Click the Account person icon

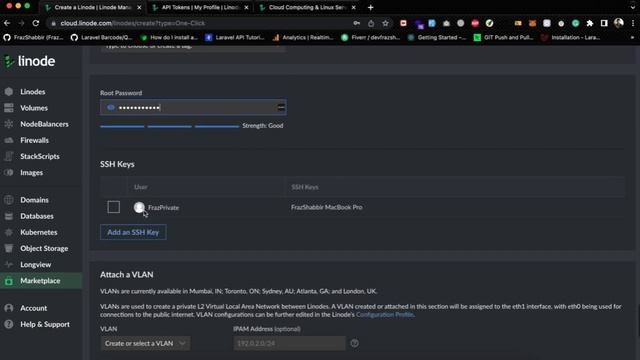[x=9, y=308]
